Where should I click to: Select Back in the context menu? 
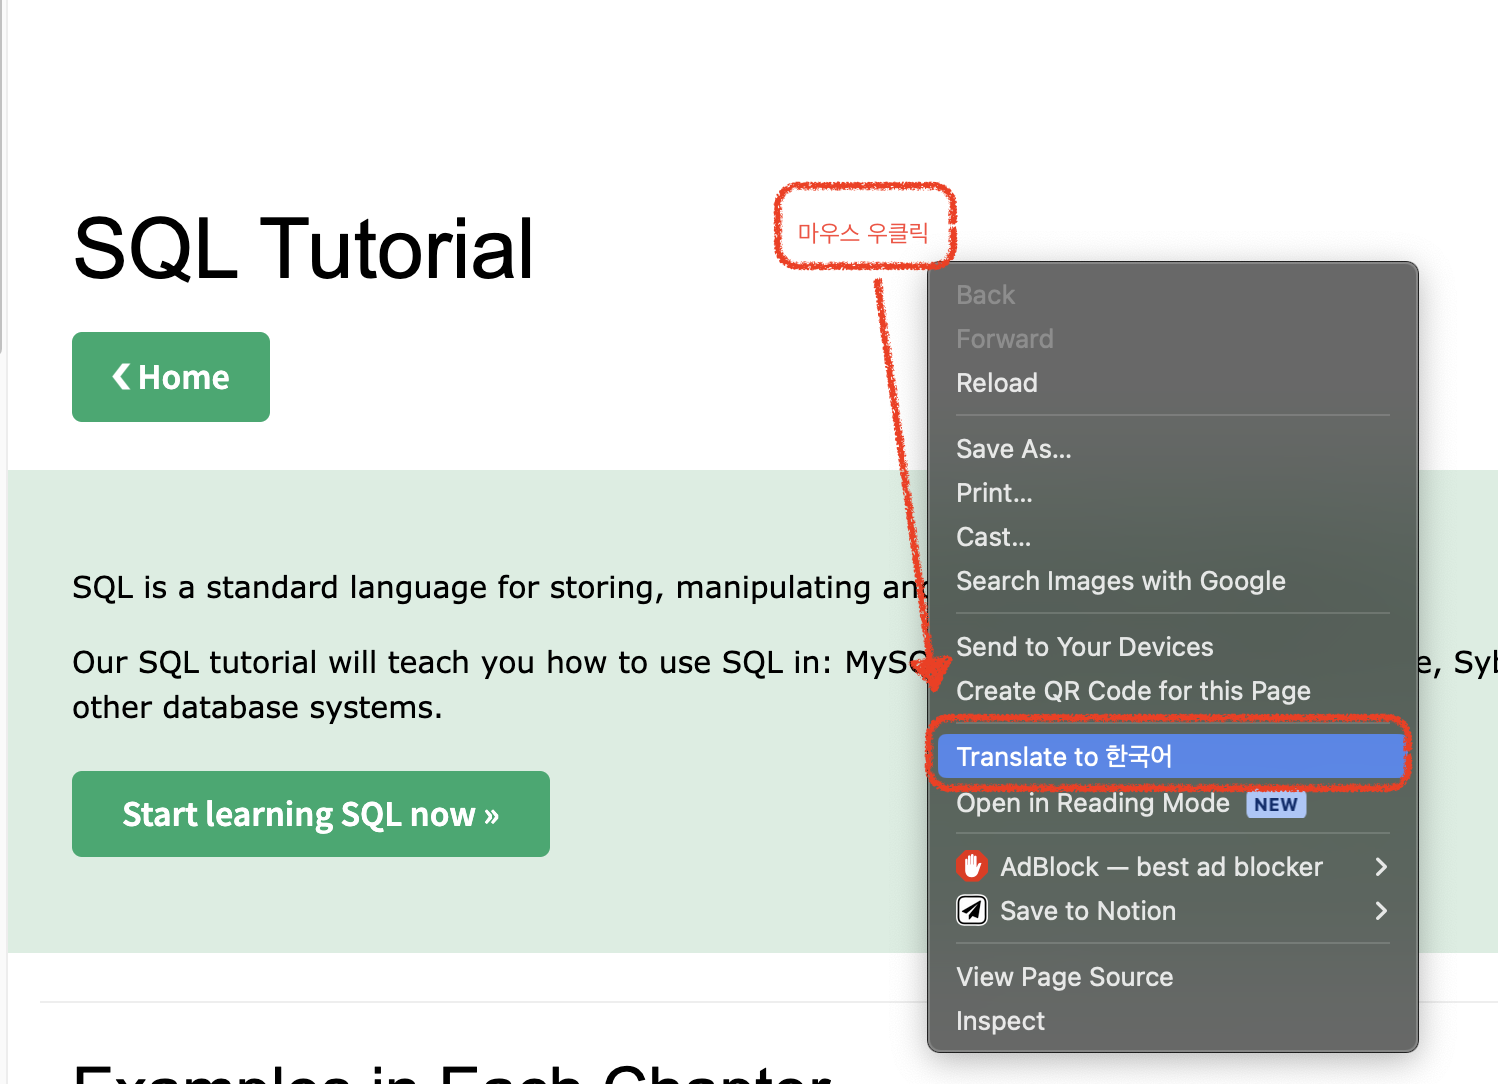click(x=985, y=295)
